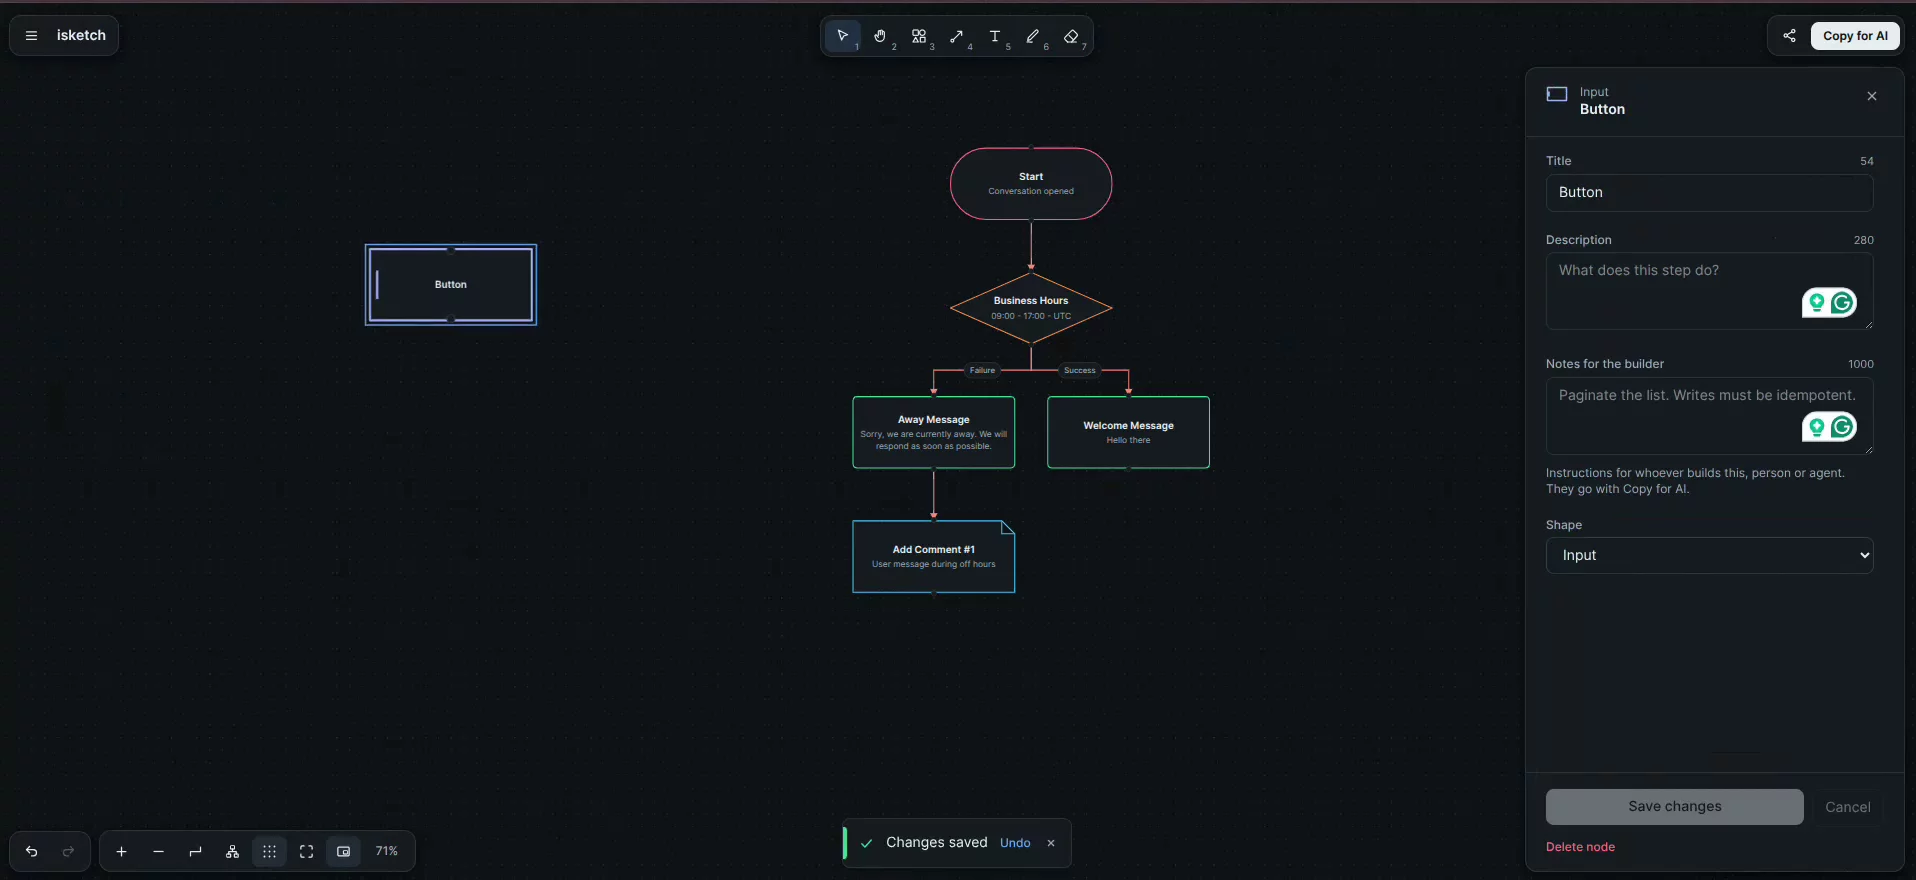Click the Failure edge label
This screenshot has height=880, width=1916.
pos(982,370)
